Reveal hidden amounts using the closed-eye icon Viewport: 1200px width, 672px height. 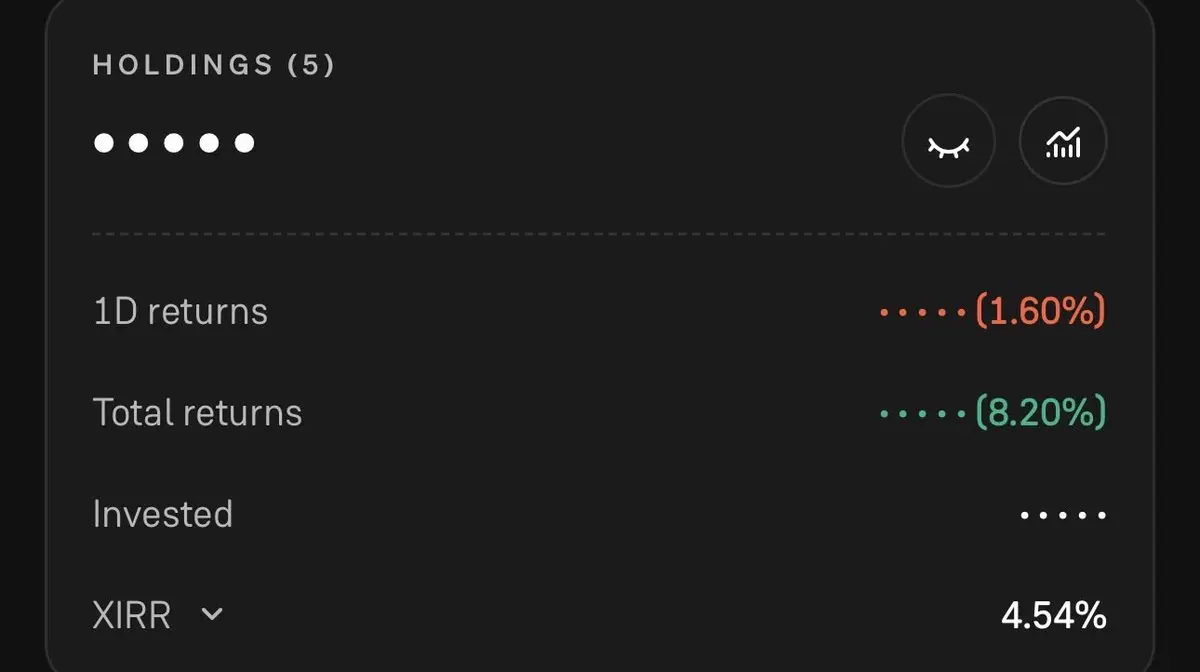tap(948, 143)
